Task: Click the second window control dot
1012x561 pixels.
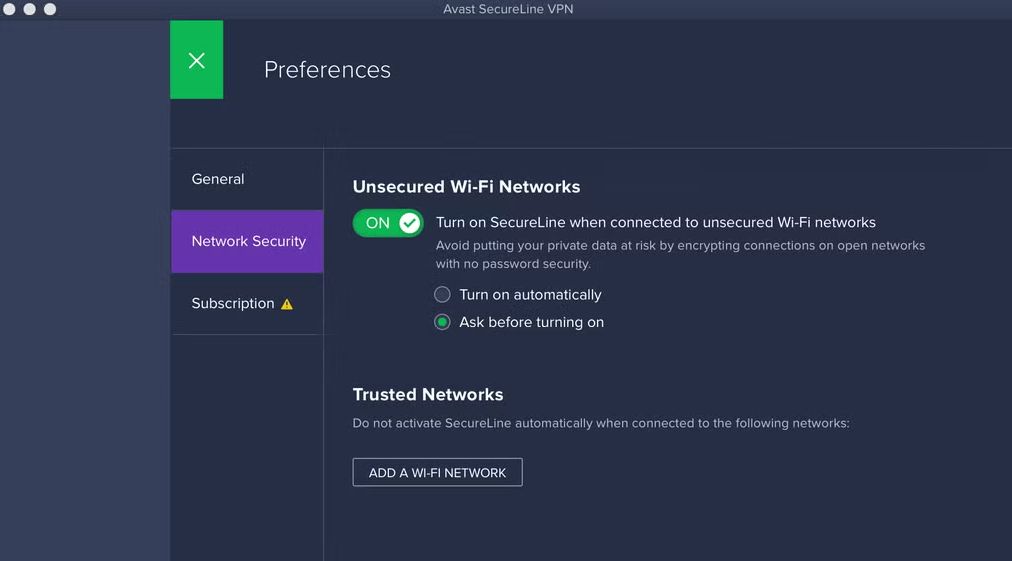Action: pos(30,9)
